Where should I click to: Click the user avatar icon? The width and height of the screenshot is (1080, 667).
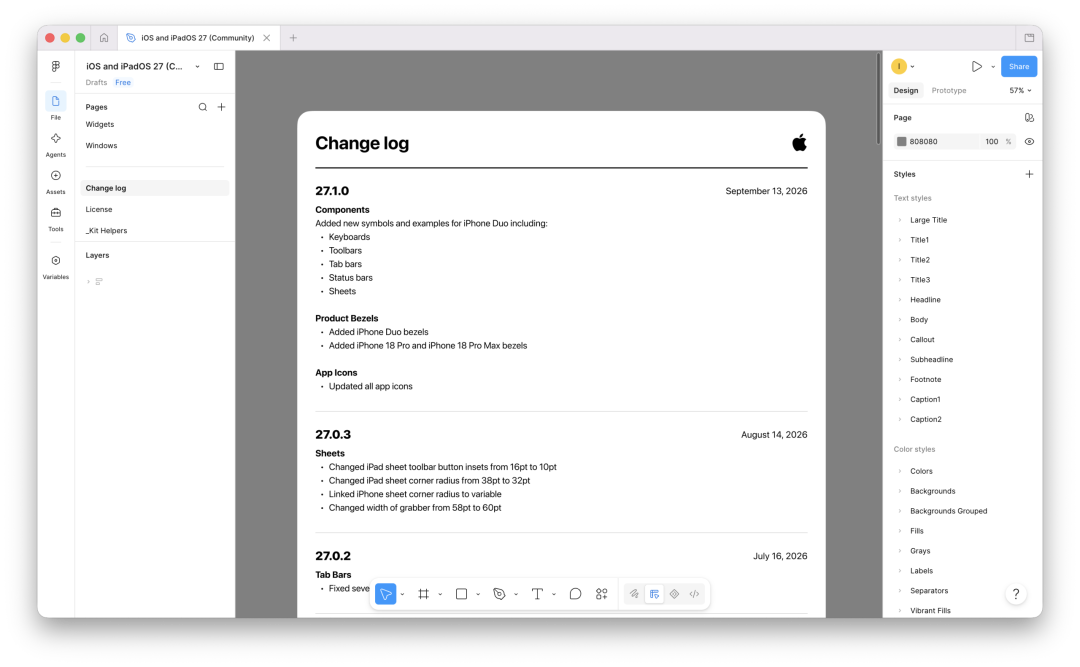click(x=899, y=66)
